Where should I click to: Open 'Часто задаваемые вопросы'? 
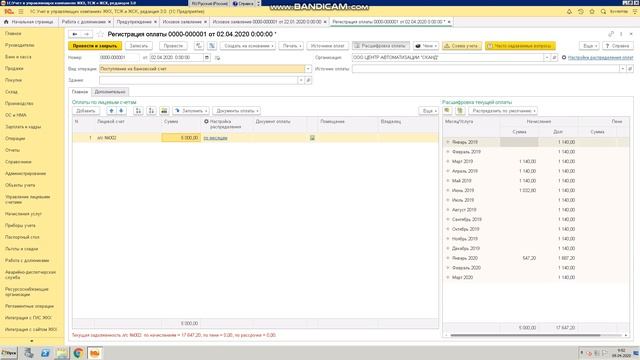pos(520,46)
